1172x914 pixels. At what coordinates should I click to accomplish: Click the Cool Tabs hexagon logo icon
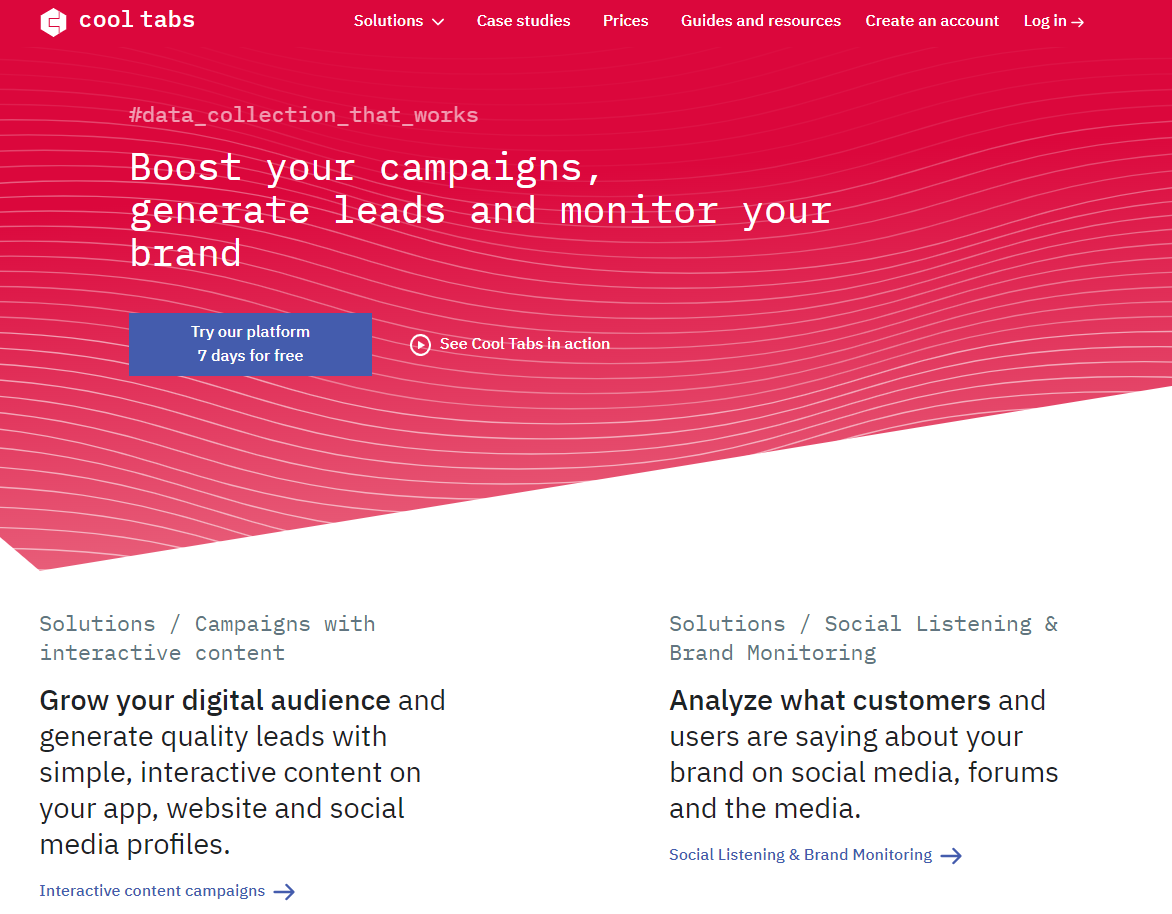53,22
